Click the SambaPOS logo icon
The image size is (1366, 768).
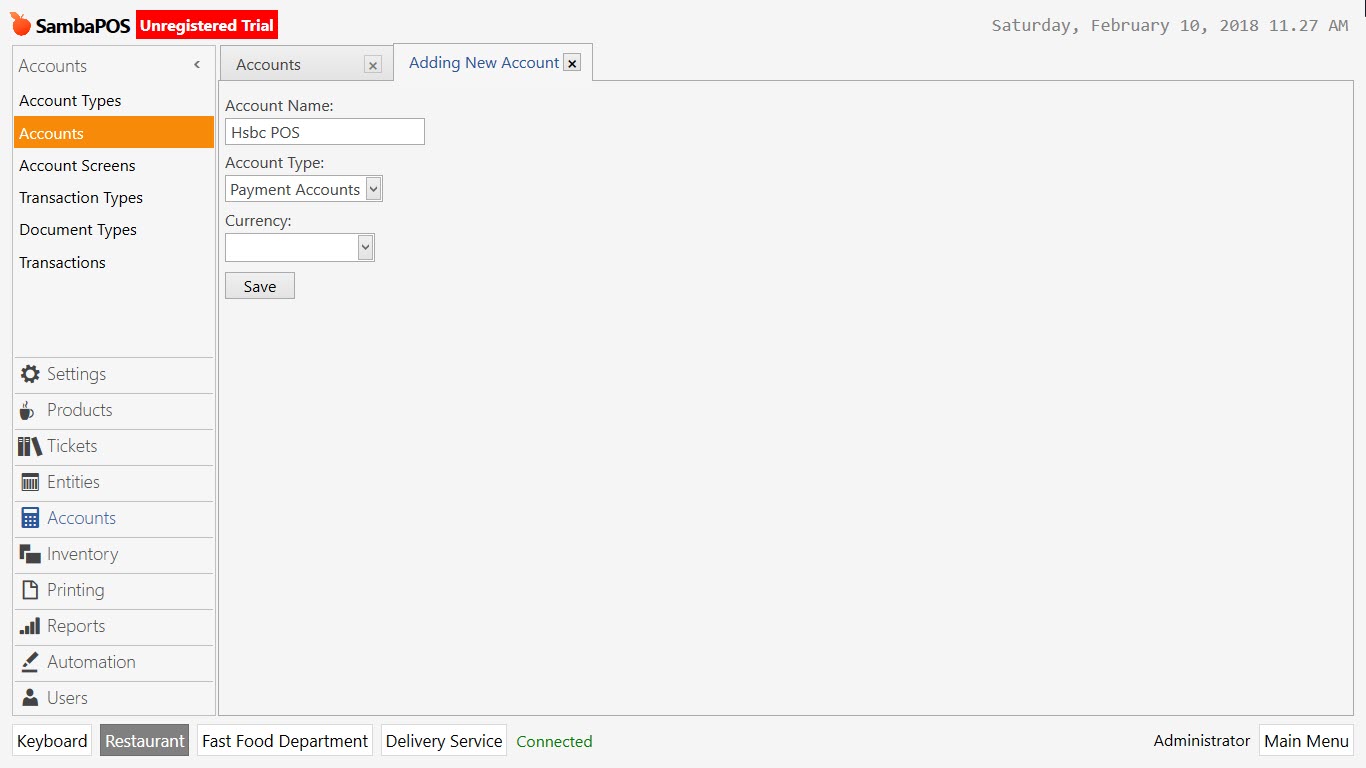click(21, 25)
